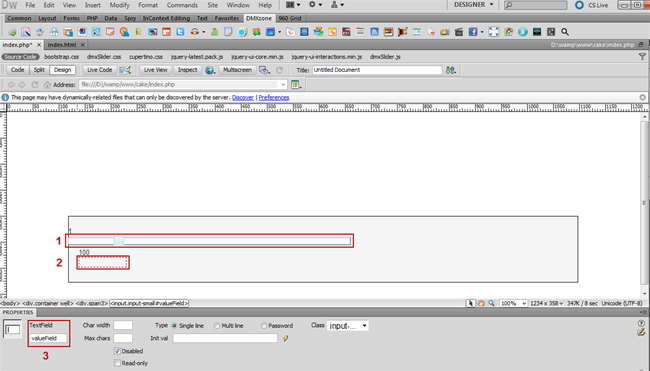Open the DESIGNER workspace dropdown
The image size is (650, 371).
click(x=474, y=5)
